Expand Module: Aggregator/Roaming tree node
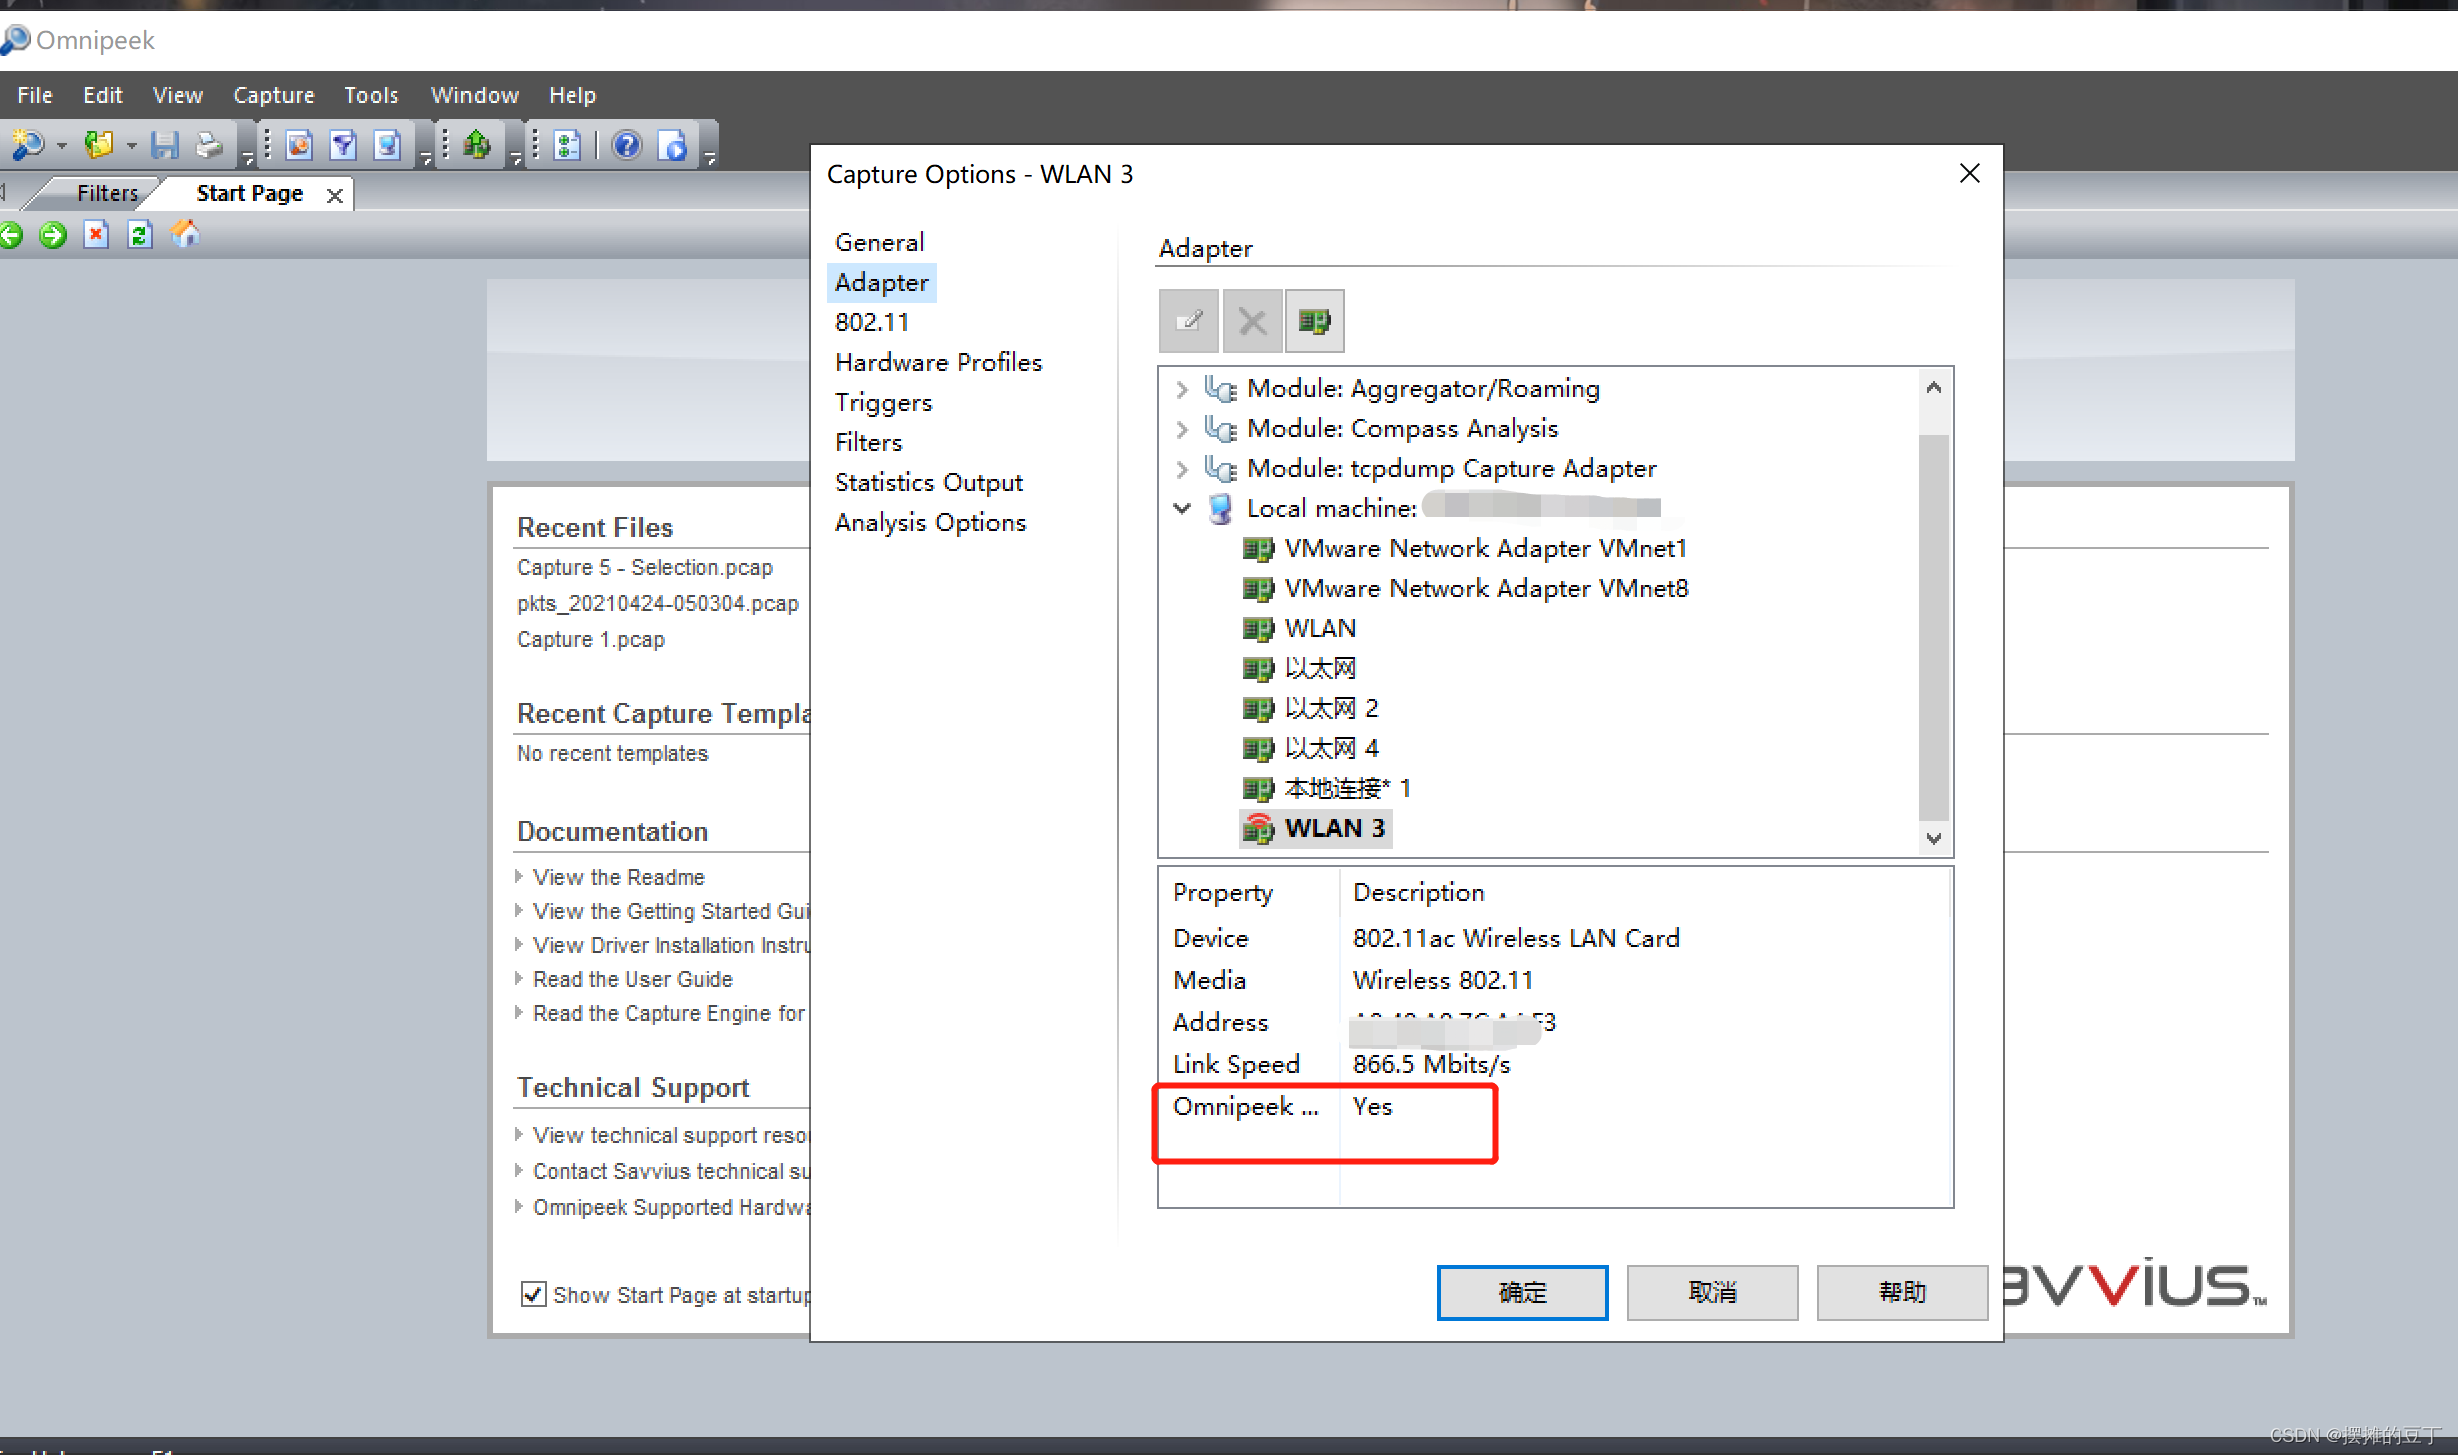 pyautogui.click(x=1182, y=389)
